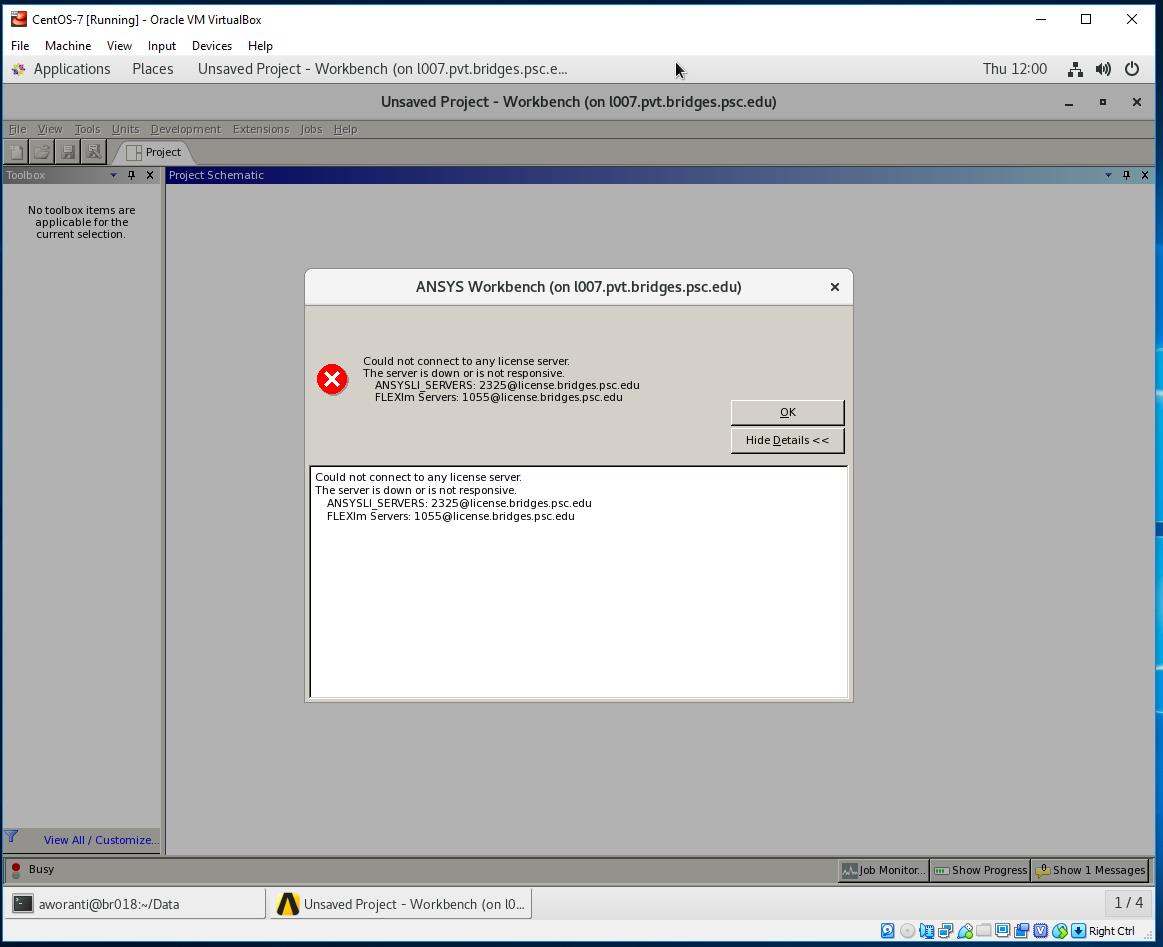Close the Project Schematic panel
The height and width of the screenshot is (947, 1163).
1144,175
